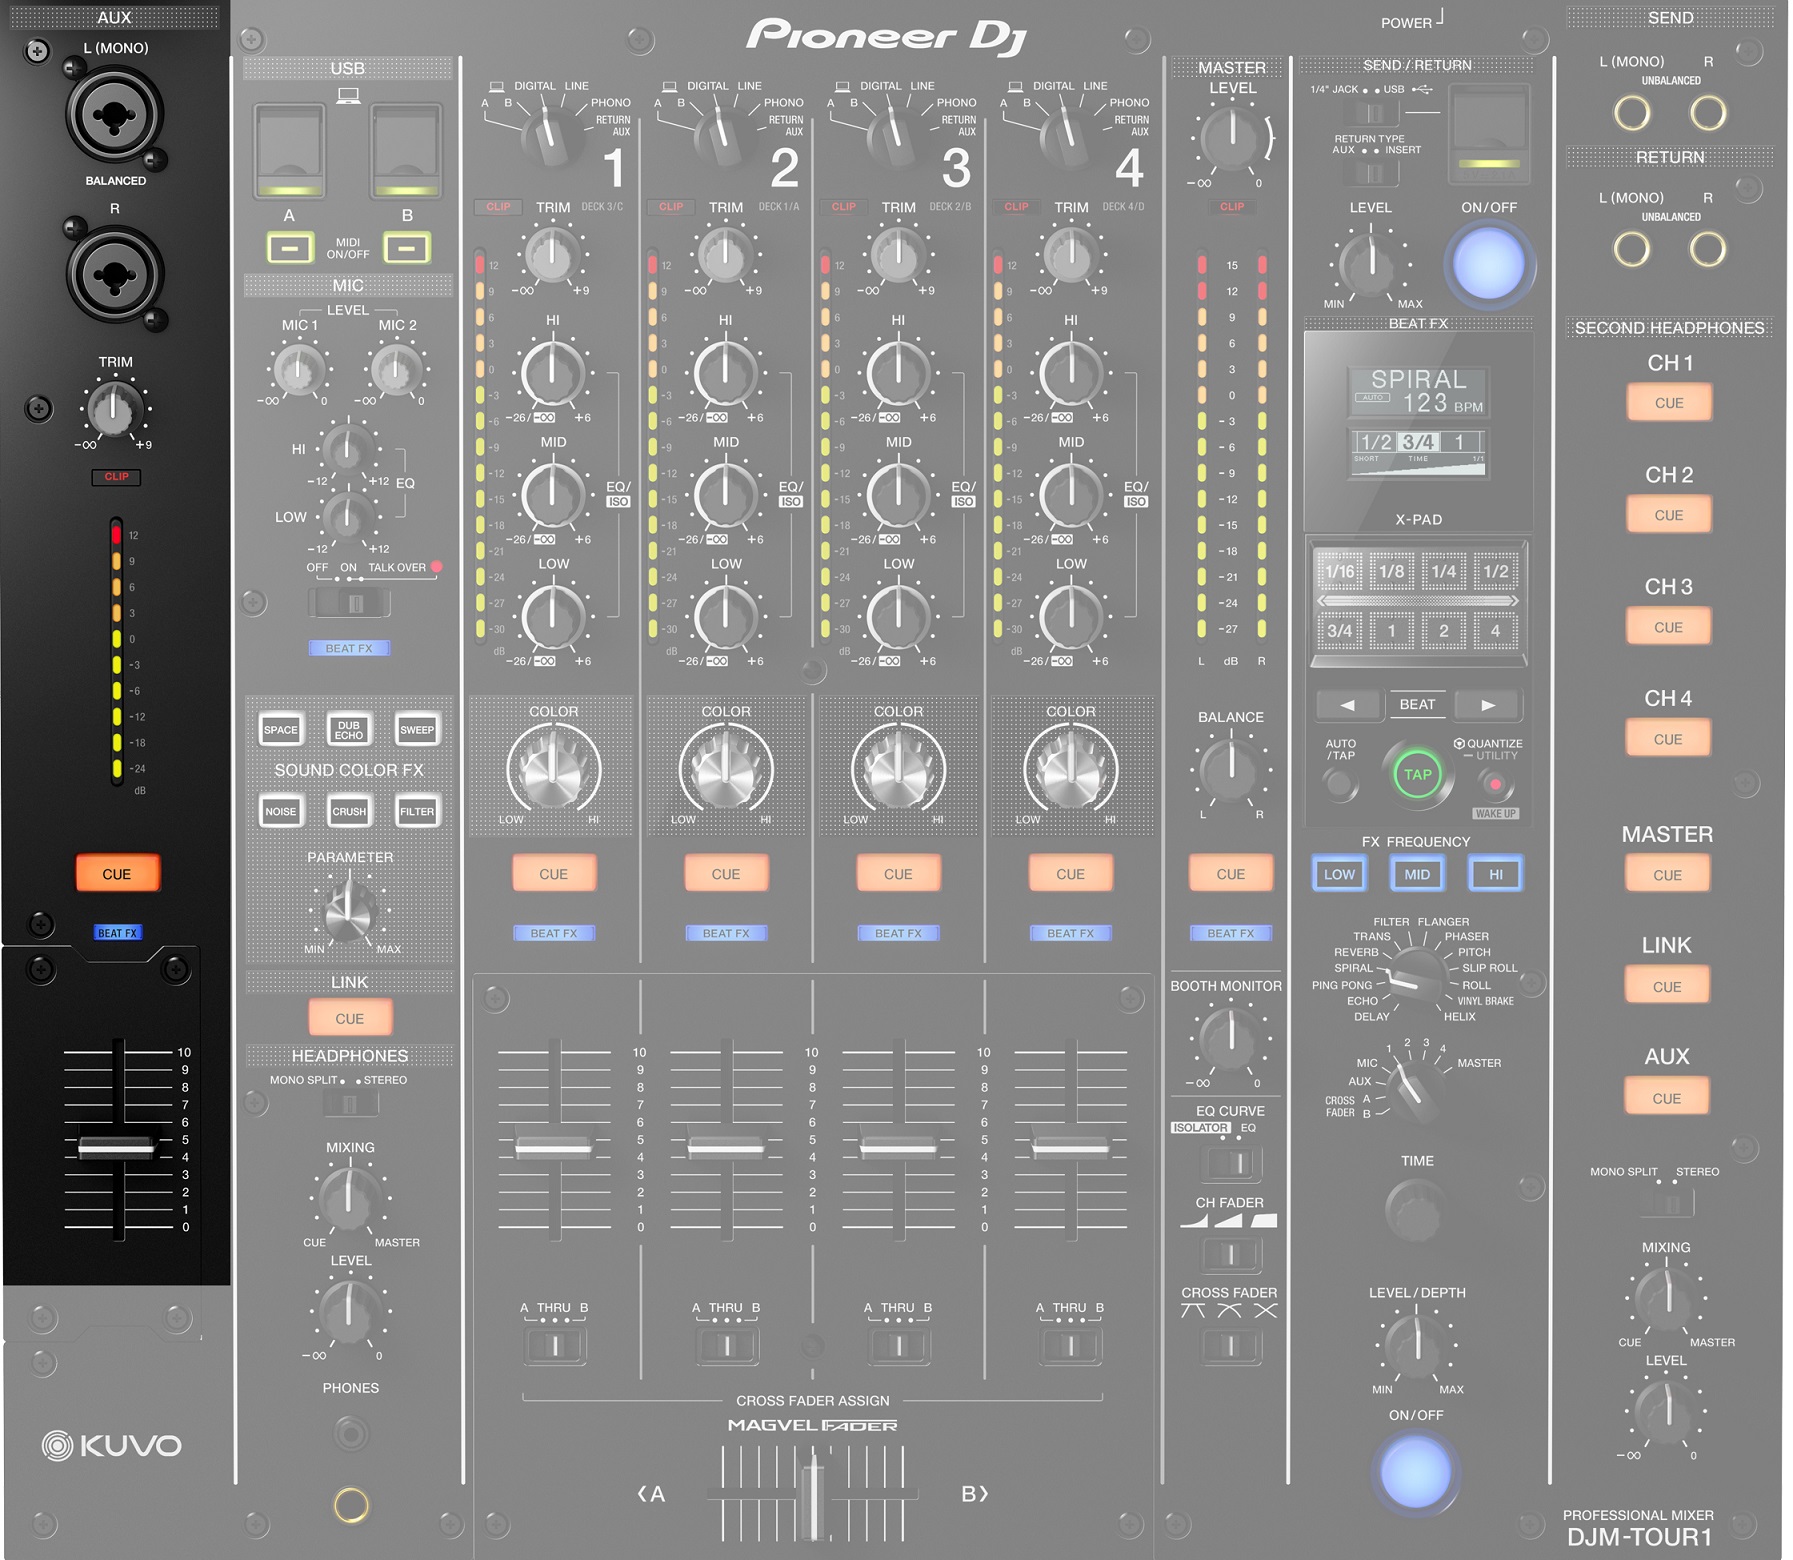Screen dimensions: 1793x1560
Task: Click channel 2 HI EQ knob
Action: pos(725,372)
